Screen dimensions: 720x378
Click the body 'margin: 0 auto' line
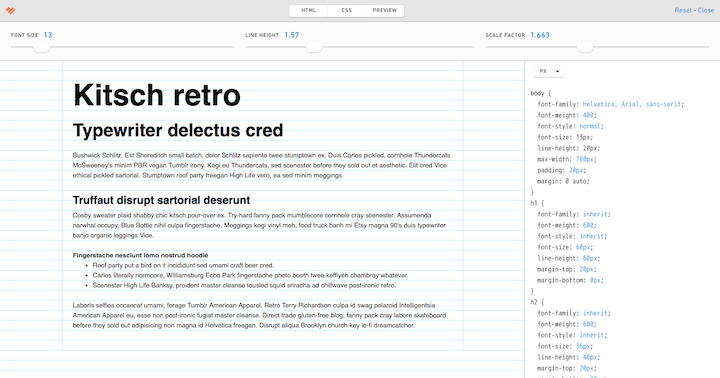click(x=563, y=181)
